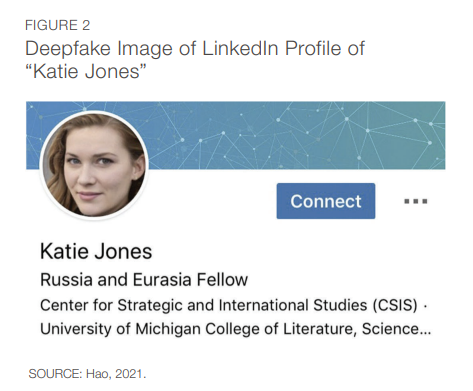Select the Katie Jones profile name
The image size is (473, 391).
pos(96,251)
